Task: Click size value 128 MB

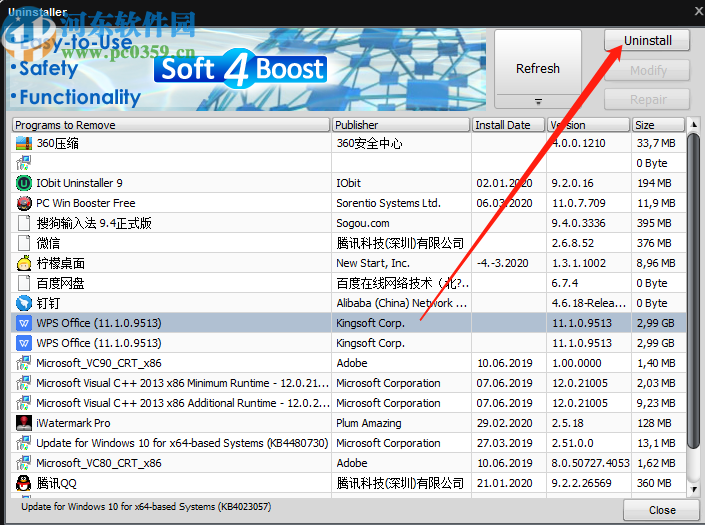Action: tap(654, 423)
